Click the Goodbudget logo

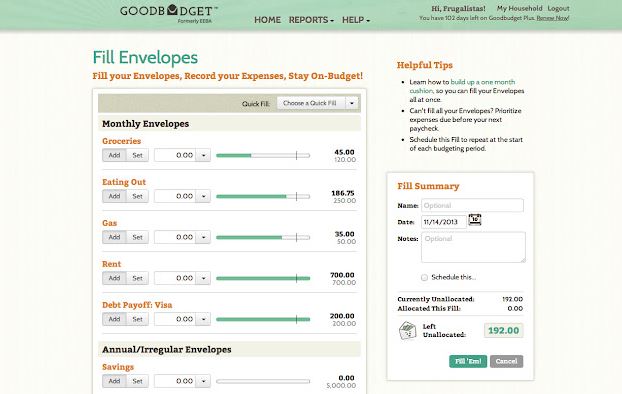point(169,13)
